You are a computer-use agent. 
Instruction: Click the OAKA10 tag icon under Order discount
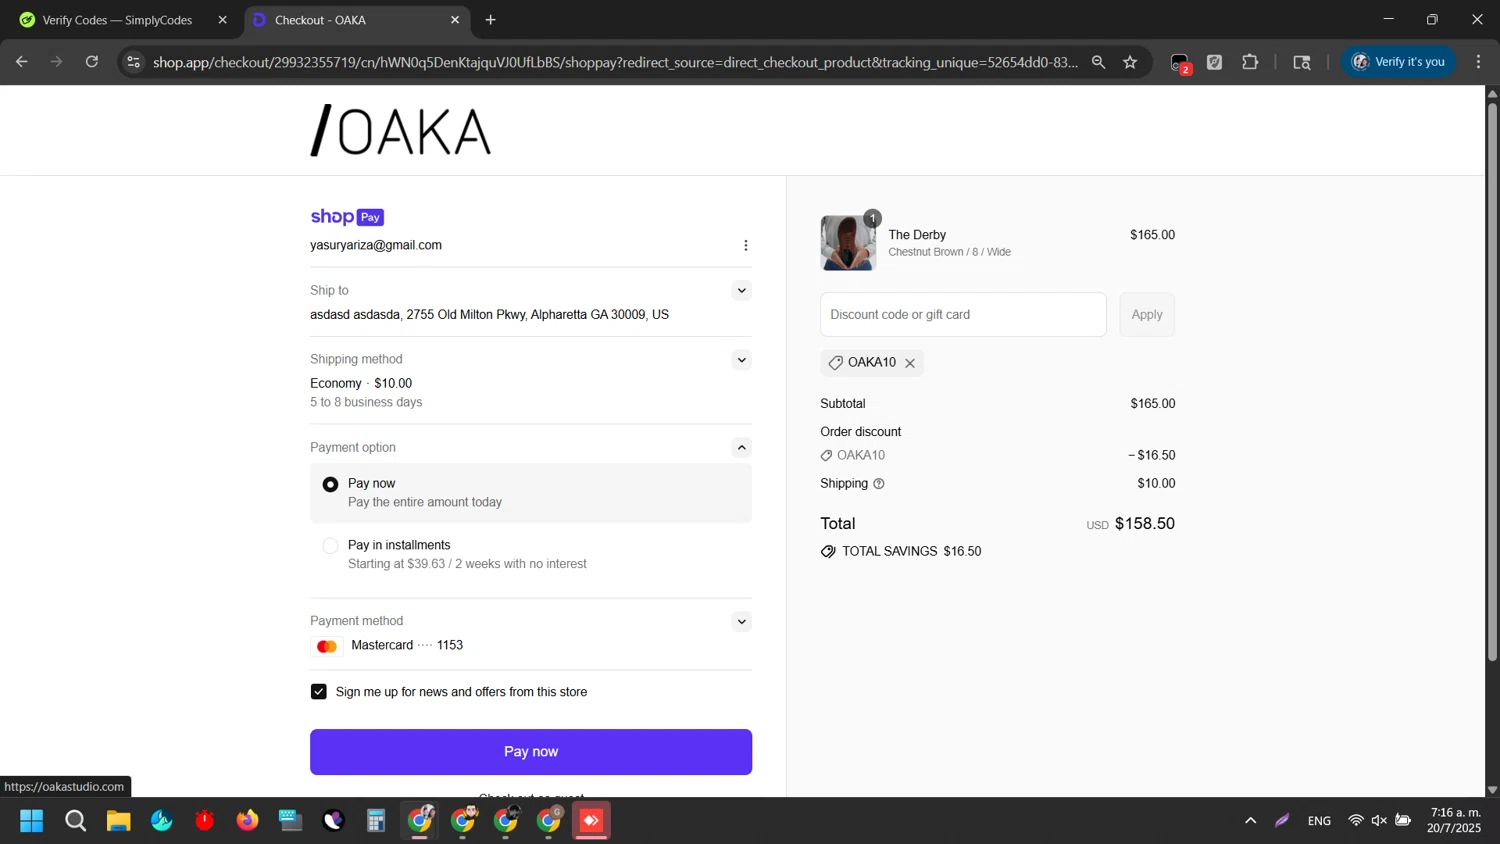827,456
